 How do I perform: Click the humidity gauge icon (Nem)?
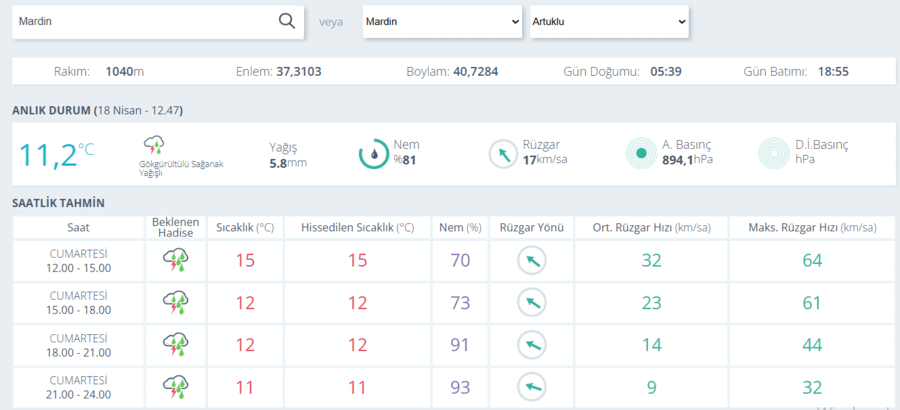point(374,153)
